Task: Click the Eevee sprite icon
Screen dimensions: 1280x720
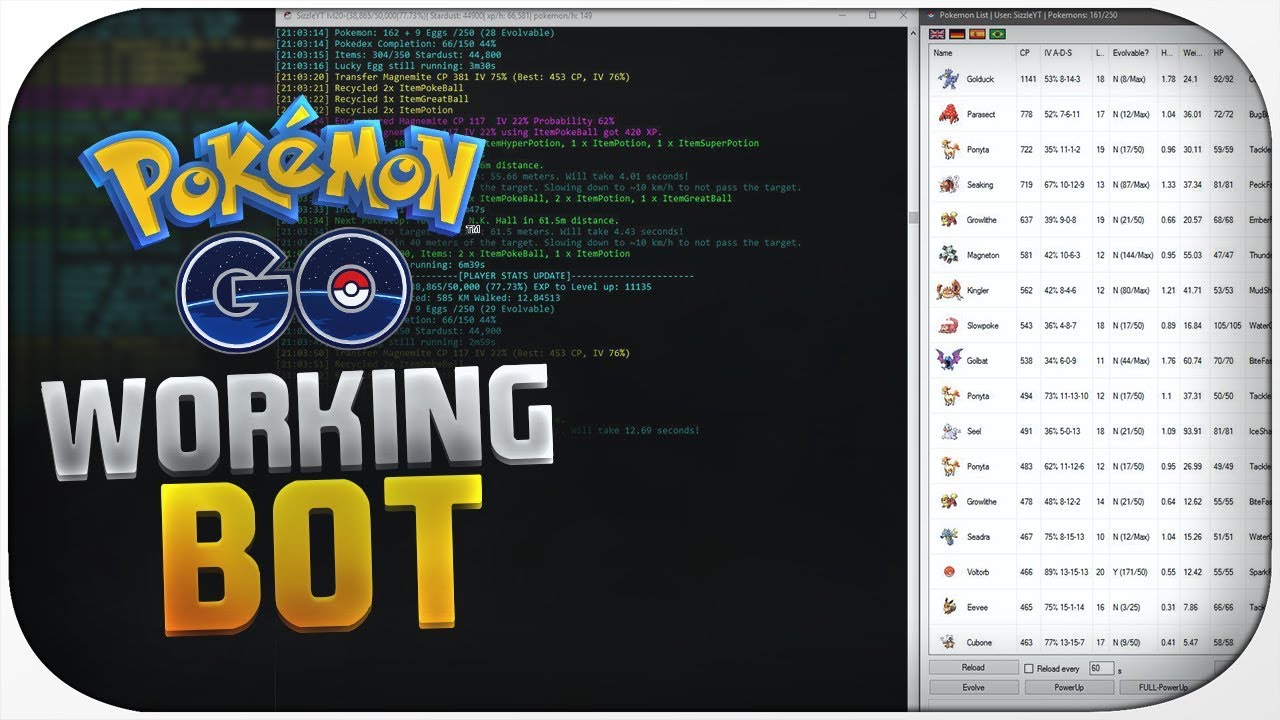Action: coord(948,607)
